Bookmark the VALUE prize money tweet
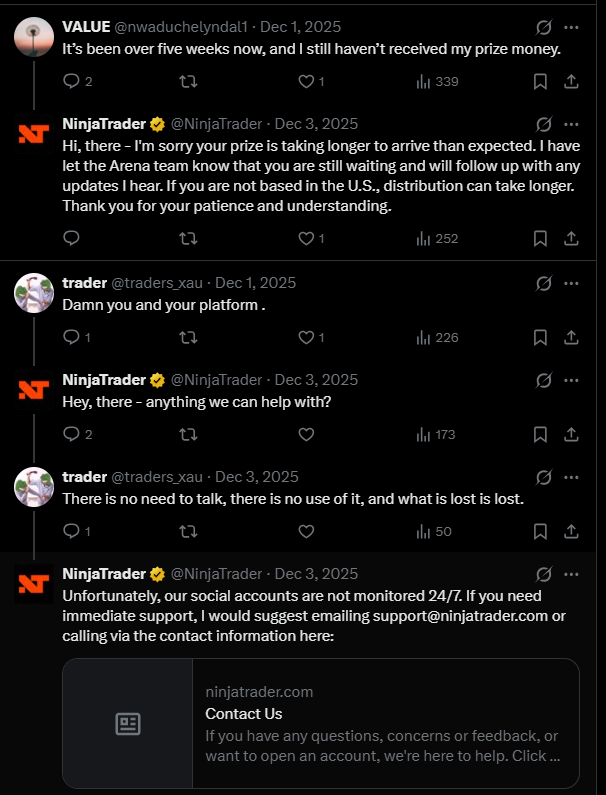606x795 pixels. coord(539,81)
